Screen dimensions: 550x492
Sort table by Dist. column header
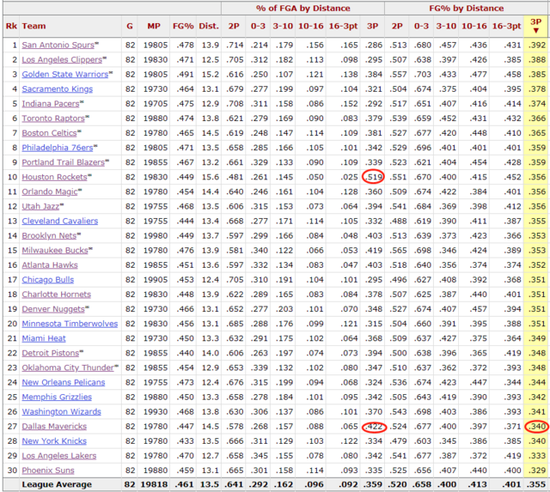pos(209,26)
